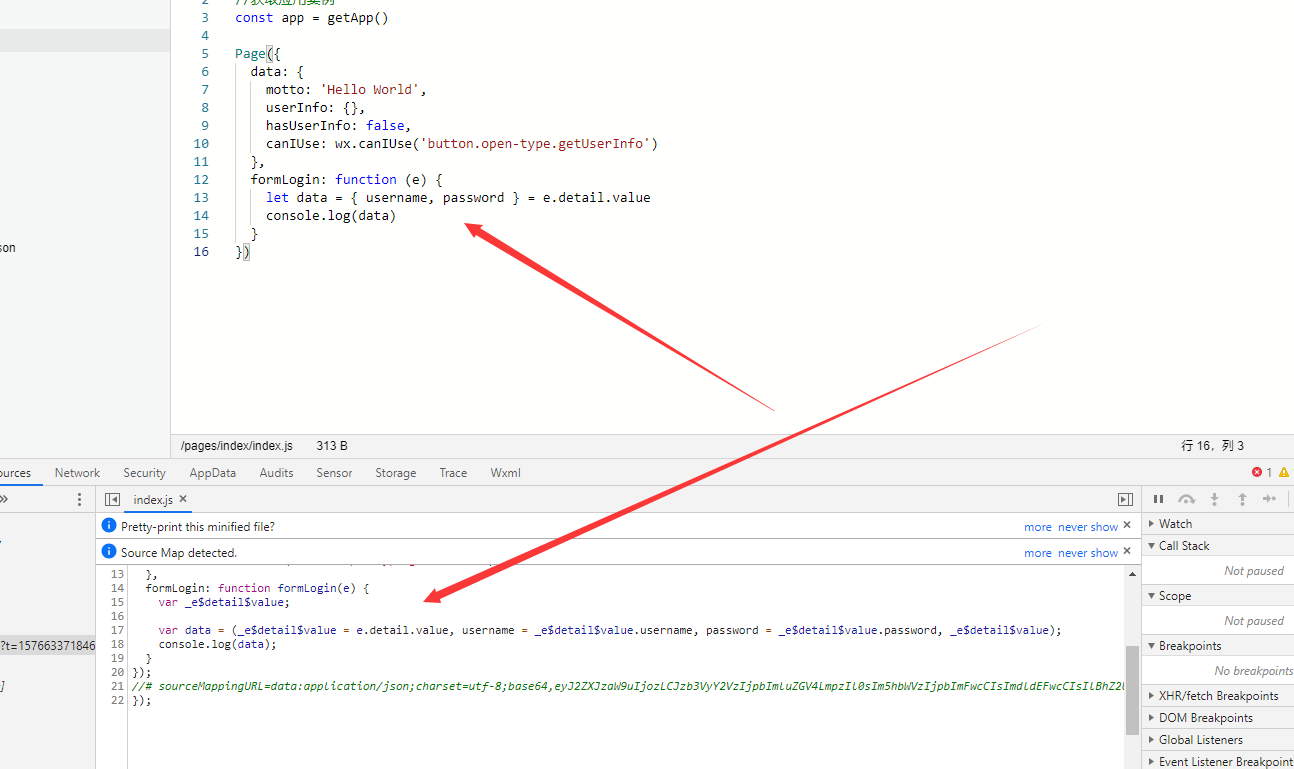Open the Wxml tab
Image resolution: width=1294 pixels, height=769 pixels.
(505, 473)
